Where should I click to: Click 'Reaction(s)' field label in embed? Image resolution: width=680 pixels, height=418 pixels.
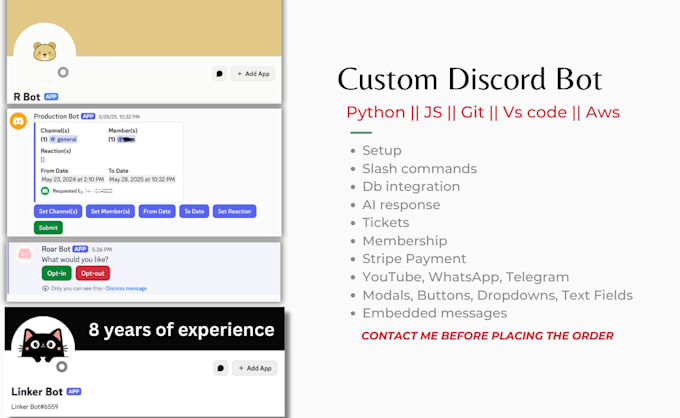[56, 151]
